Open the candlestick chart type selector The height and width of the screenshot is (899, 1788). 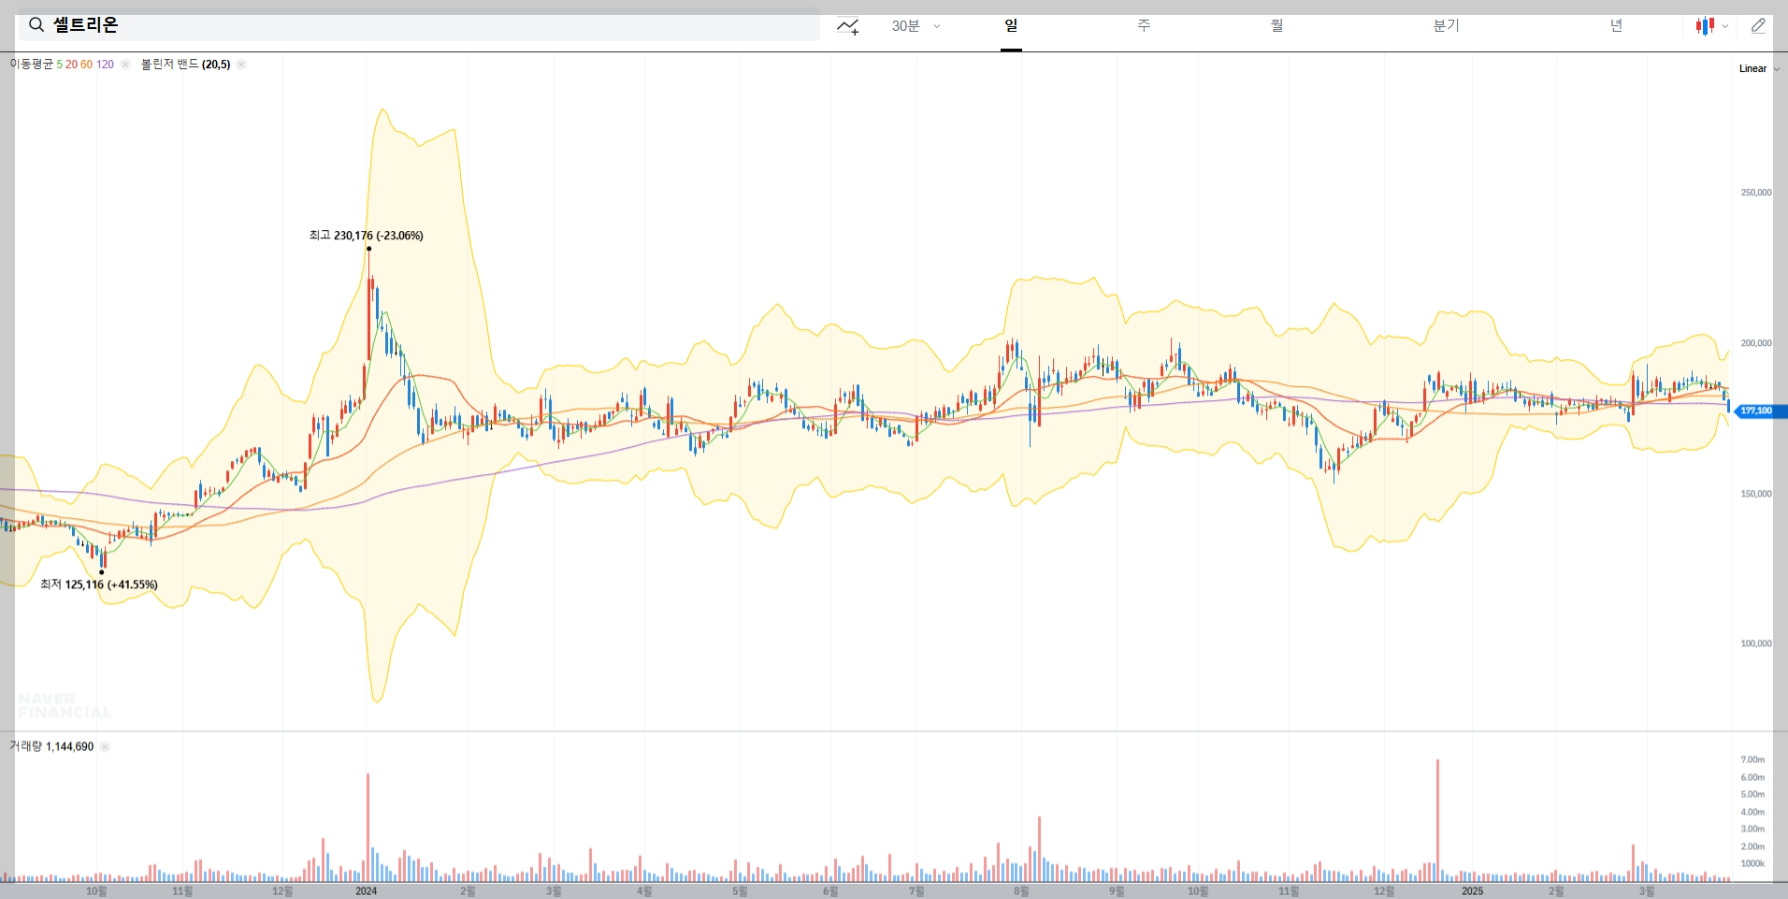[1712, 26]
